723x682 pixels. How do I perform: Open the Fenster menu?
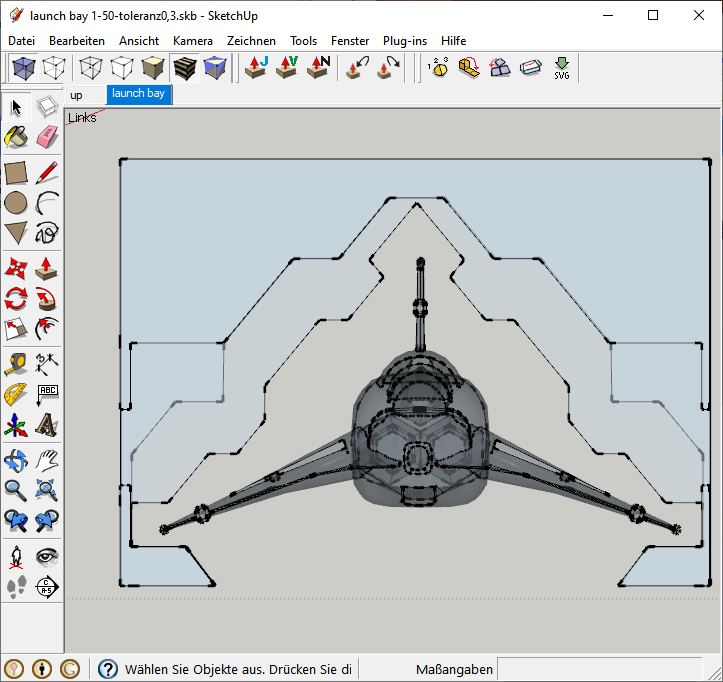[350, 41]
